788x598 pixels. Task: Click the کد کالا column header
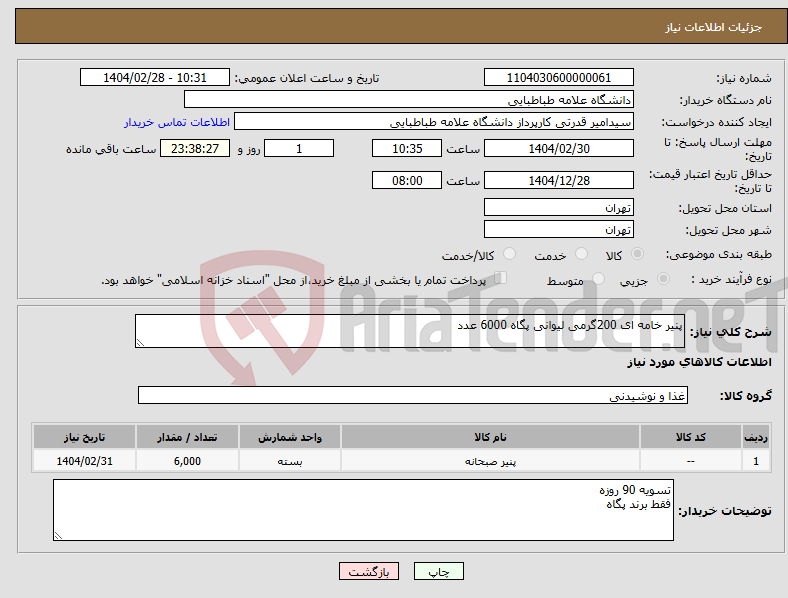(691, 437)
